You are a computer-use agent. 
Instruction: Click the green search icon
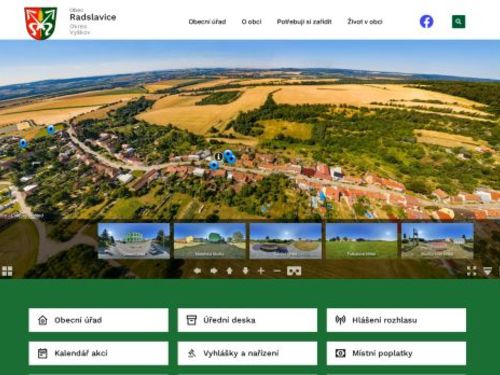[x=459, y=22]
